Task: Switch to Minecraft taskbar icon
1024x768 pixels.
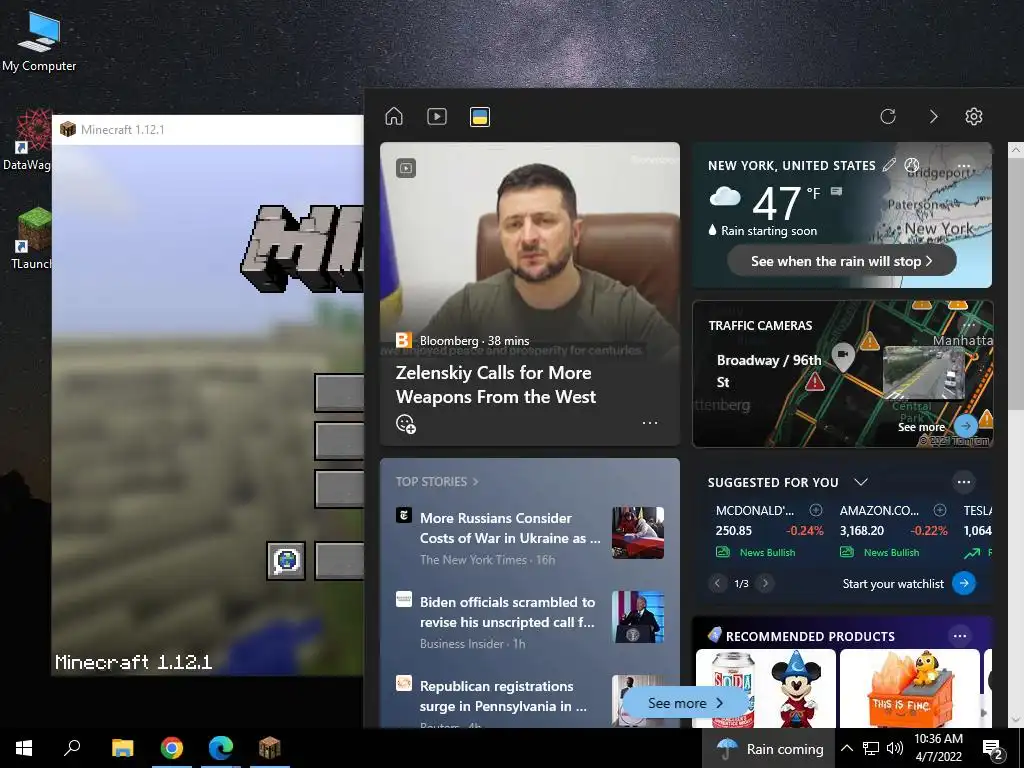Action: coord(270,748)
